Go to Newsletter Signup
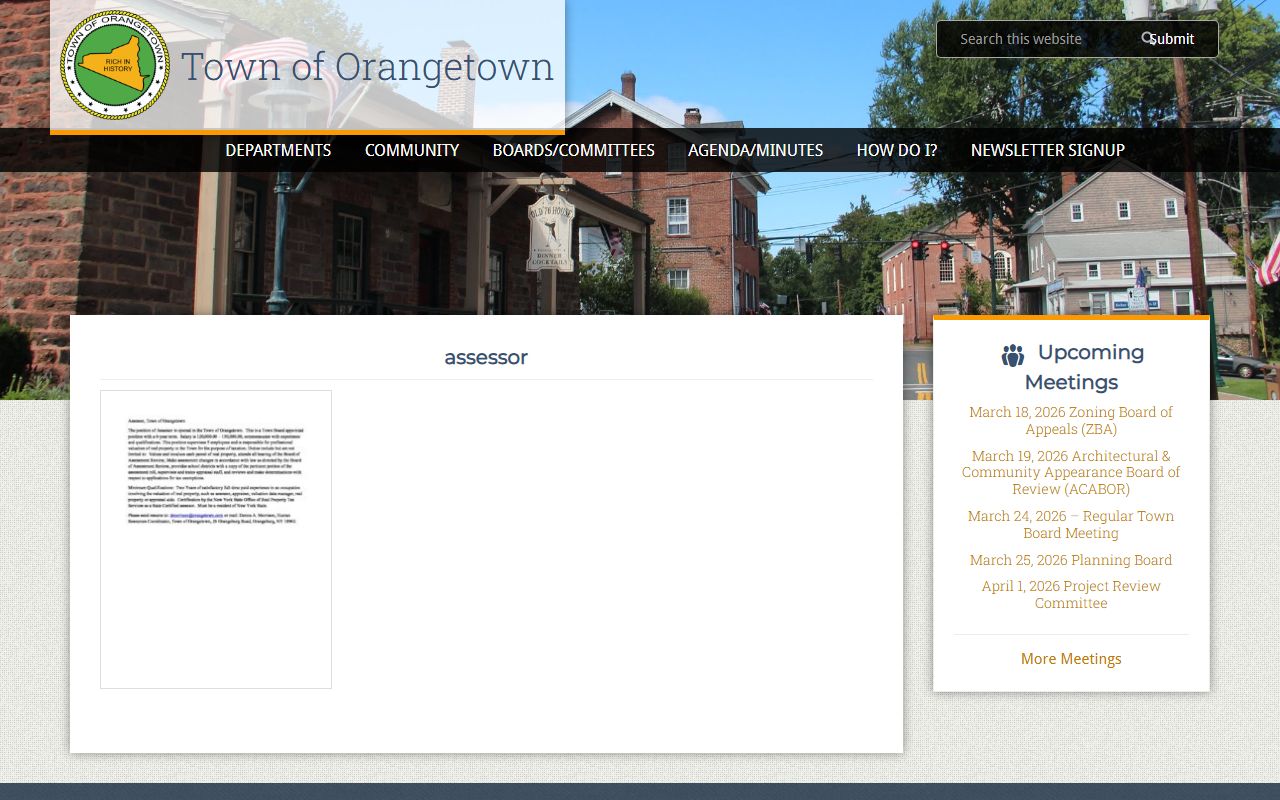Viewport: 1280px width, 800px height. [x=1048, y=150]
